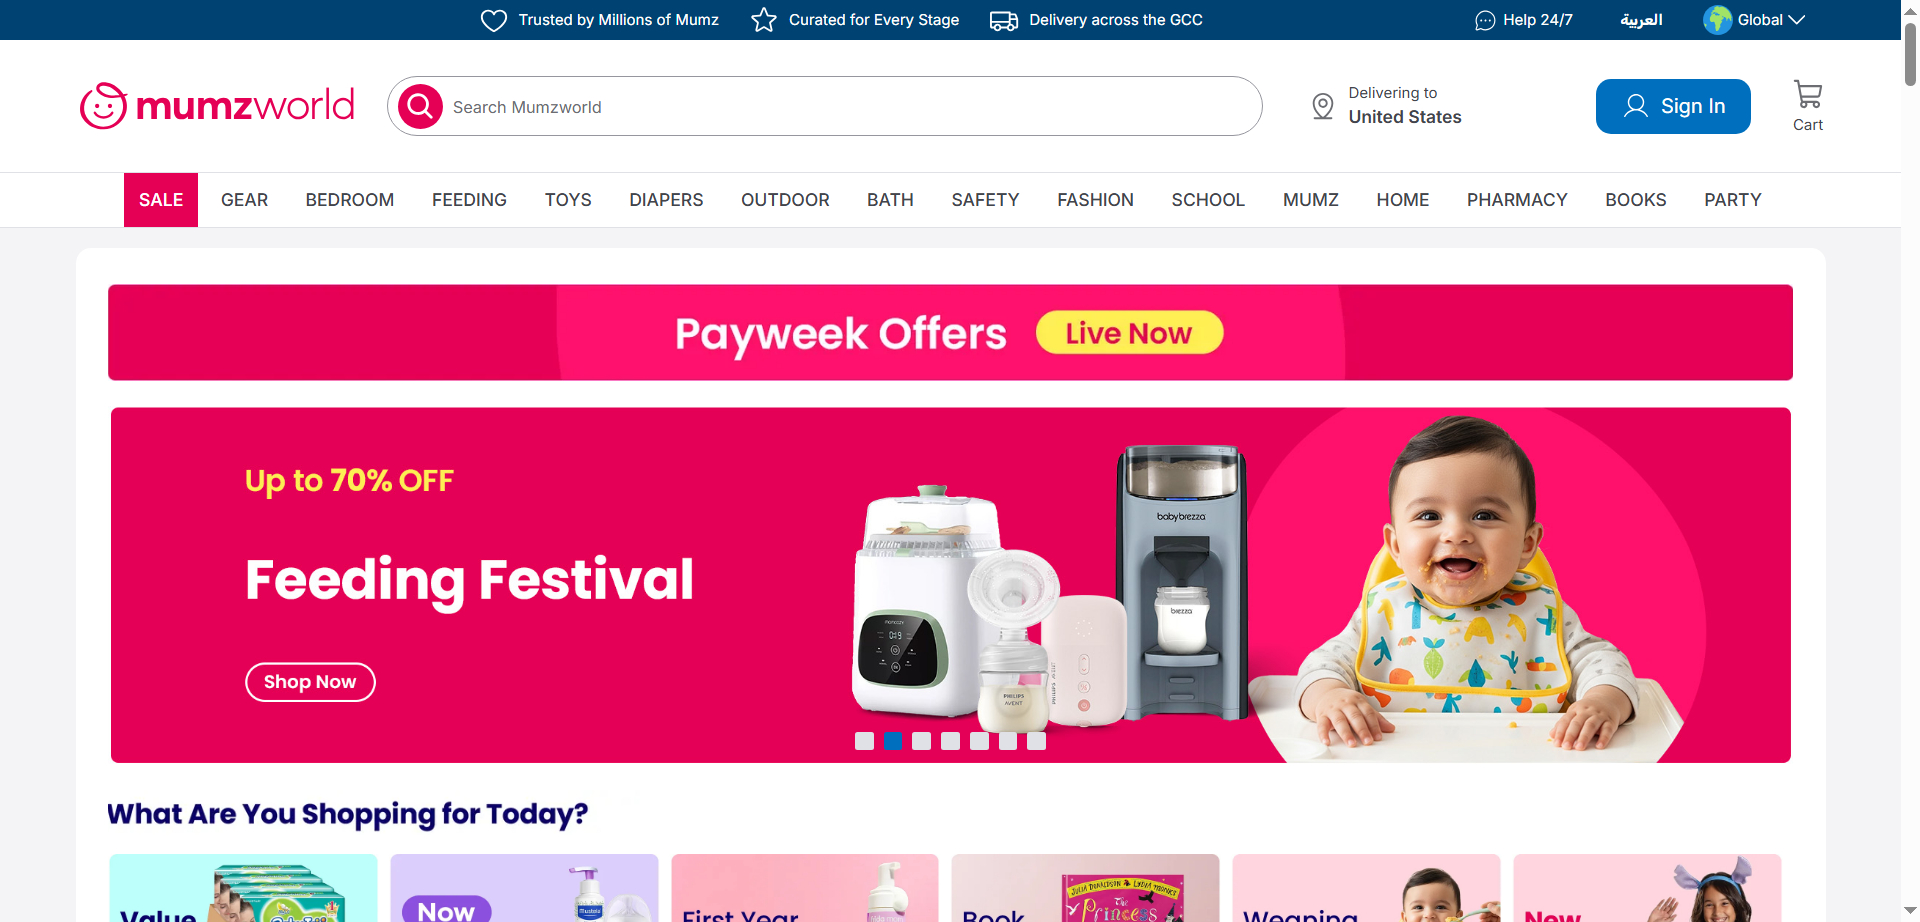Click the Sign In button
This screenshot has width=1920, height=922.
tap(1673, 106)
